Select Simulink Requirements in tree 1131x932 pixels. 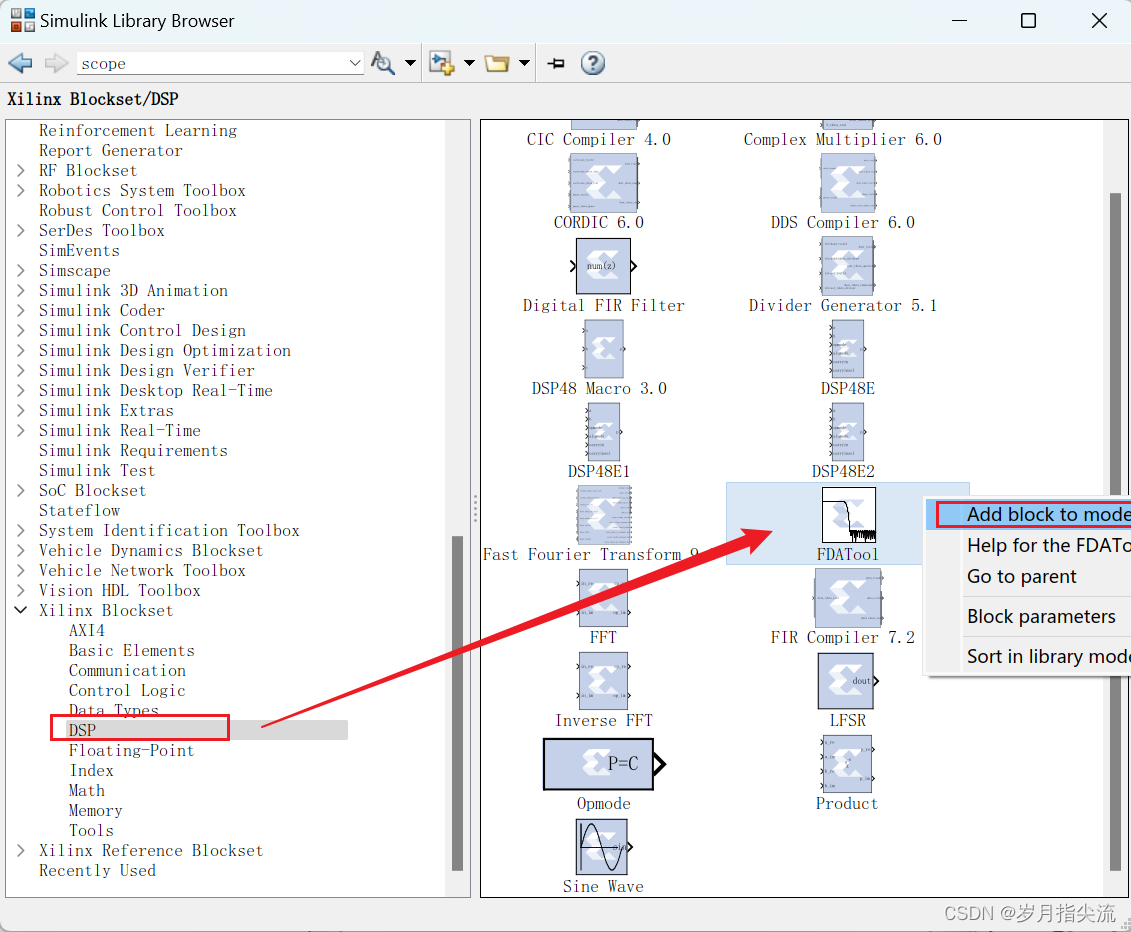point(133,451)
